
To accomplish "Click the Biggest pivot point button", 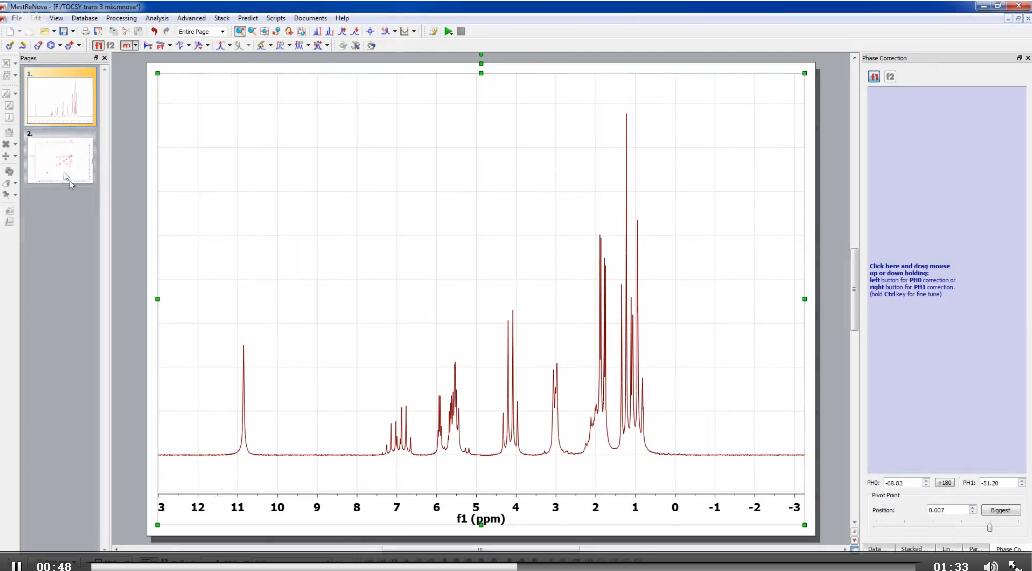I will [x=1000, y=510].
